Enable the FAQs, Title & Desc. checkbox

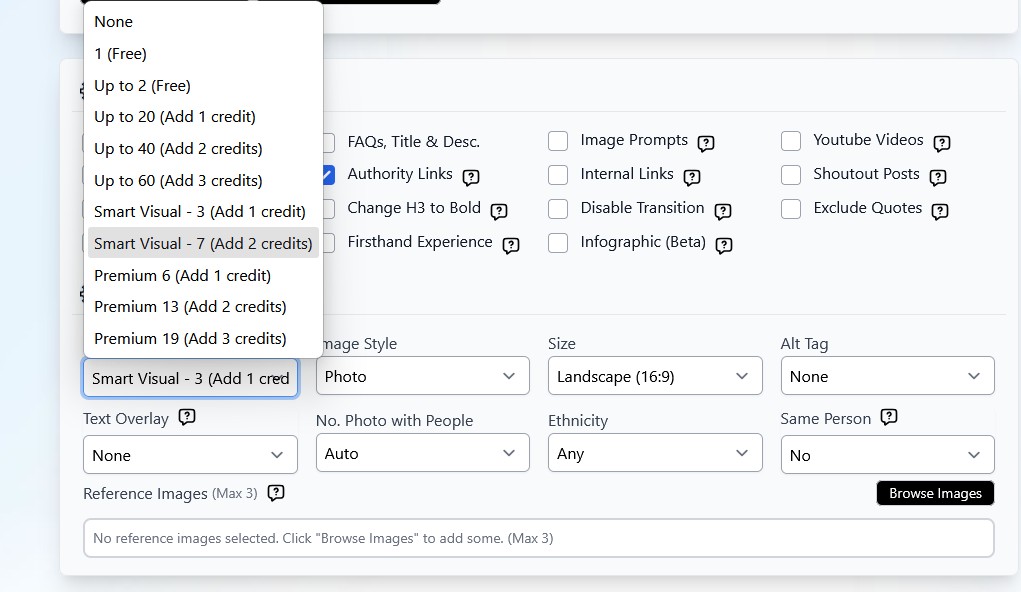[329, 142]
